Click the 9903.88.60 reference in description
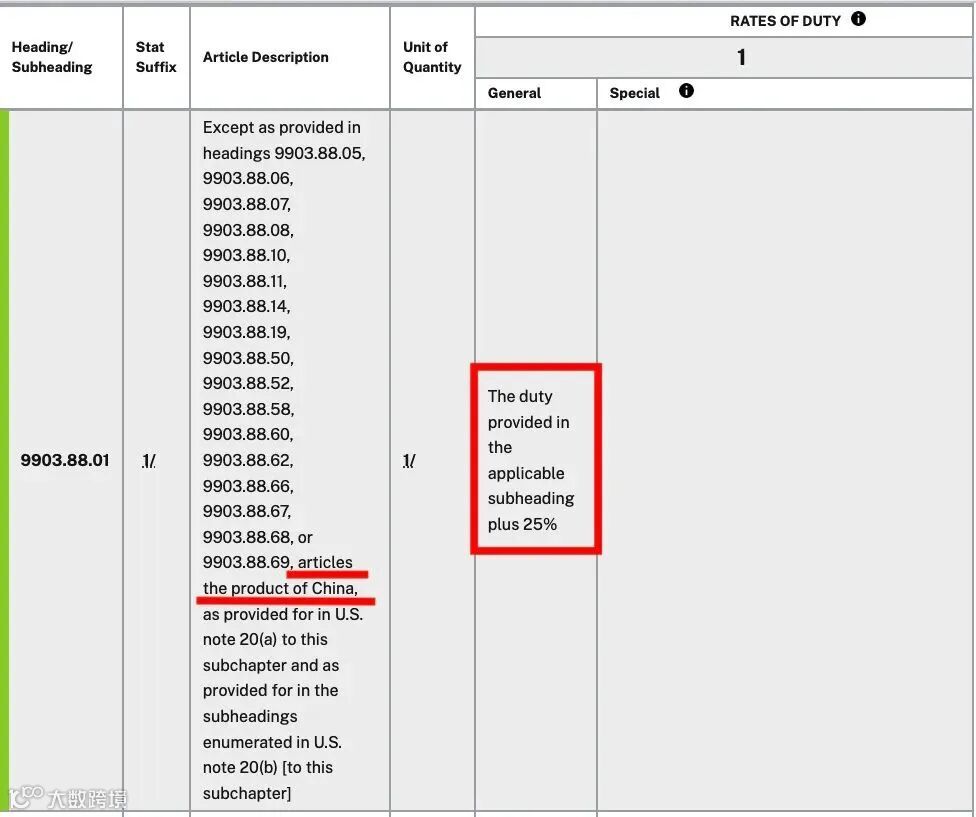 [x=248, y=434]
